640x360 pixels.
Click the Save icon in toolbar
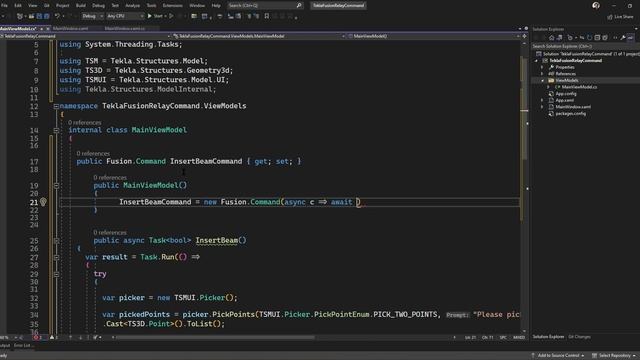pyautogui.click(x=39, y=16)
